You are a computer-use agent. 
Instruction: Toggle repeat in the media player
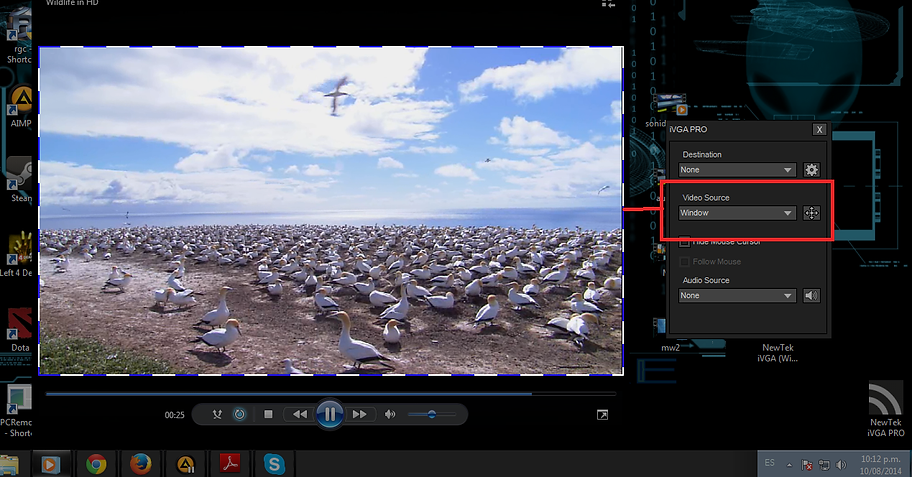240,415
